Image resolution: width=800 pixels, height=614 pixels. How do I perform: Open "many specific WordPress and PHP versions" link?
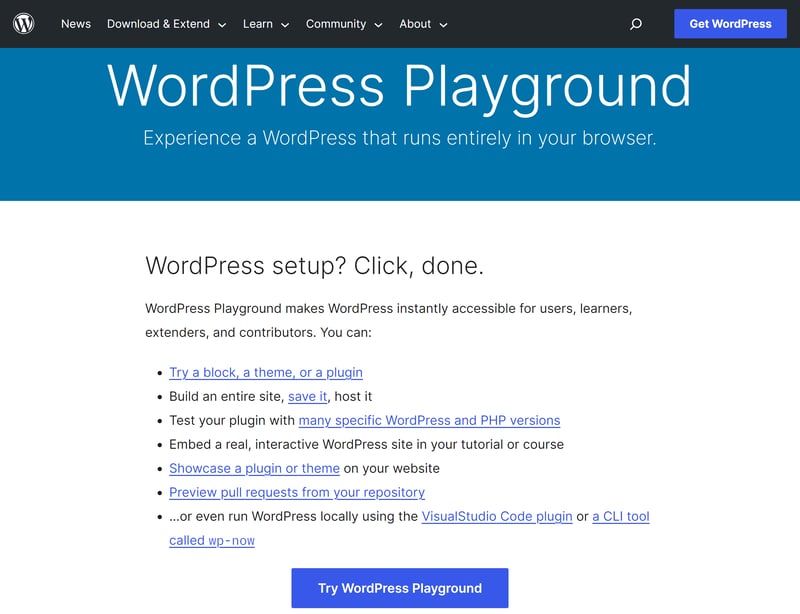point(429,420)
